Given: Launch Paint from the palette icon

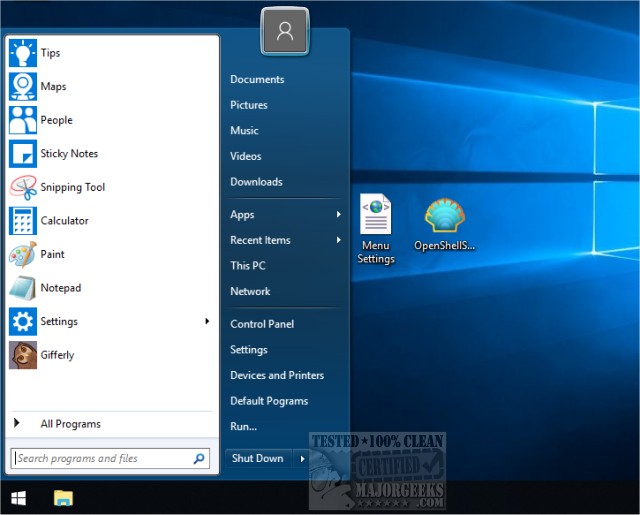Looking at the screenshot, I should coord(23,254).
